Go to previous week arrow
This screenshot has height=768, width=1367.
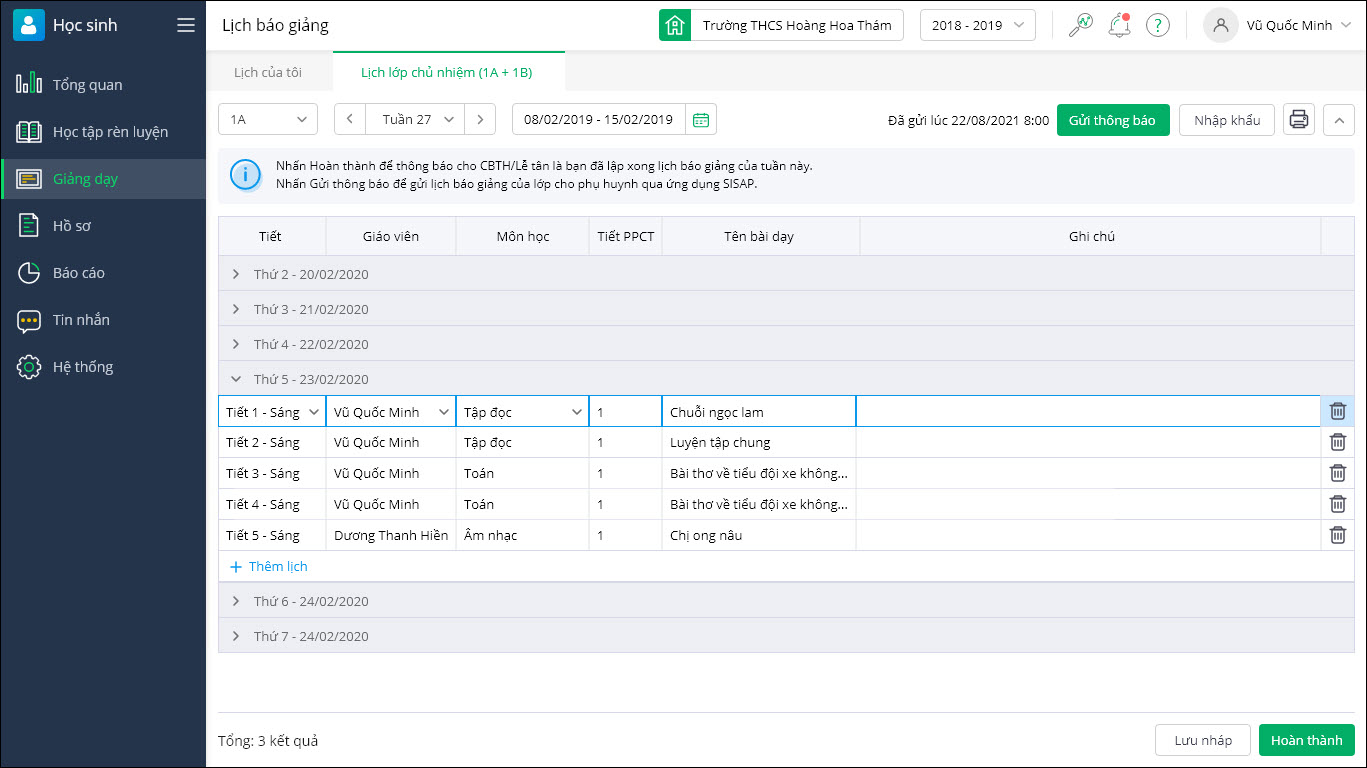pos(350,120)
